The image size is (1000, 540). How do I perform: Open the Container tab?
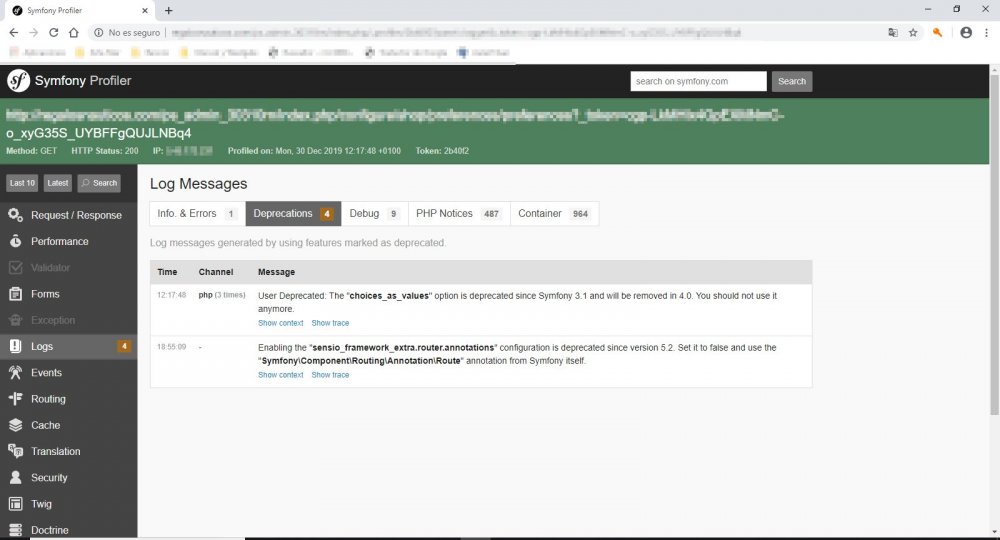click(x=554, y=214)
